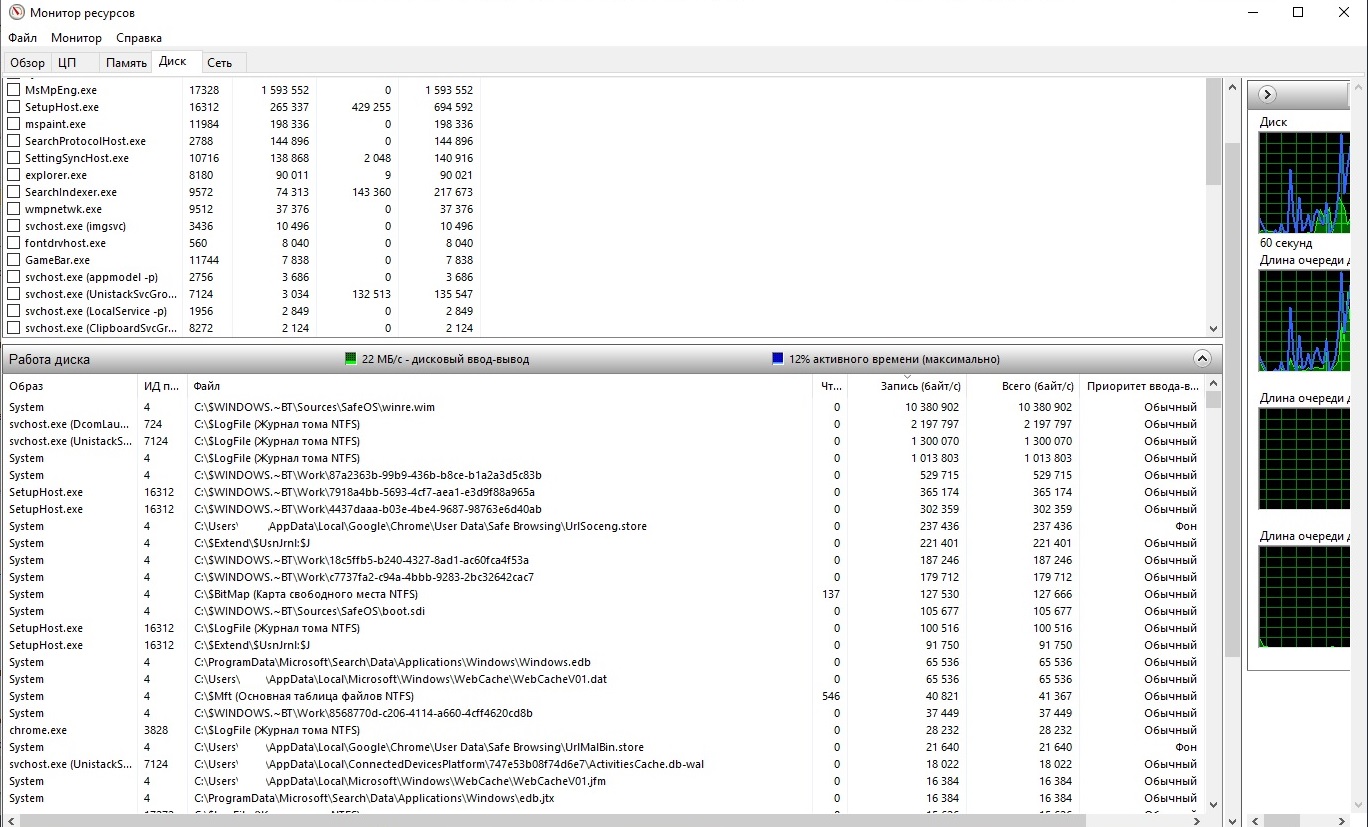Click the green disk I/O legend square
1368x827 pixels.
point(350,359)
